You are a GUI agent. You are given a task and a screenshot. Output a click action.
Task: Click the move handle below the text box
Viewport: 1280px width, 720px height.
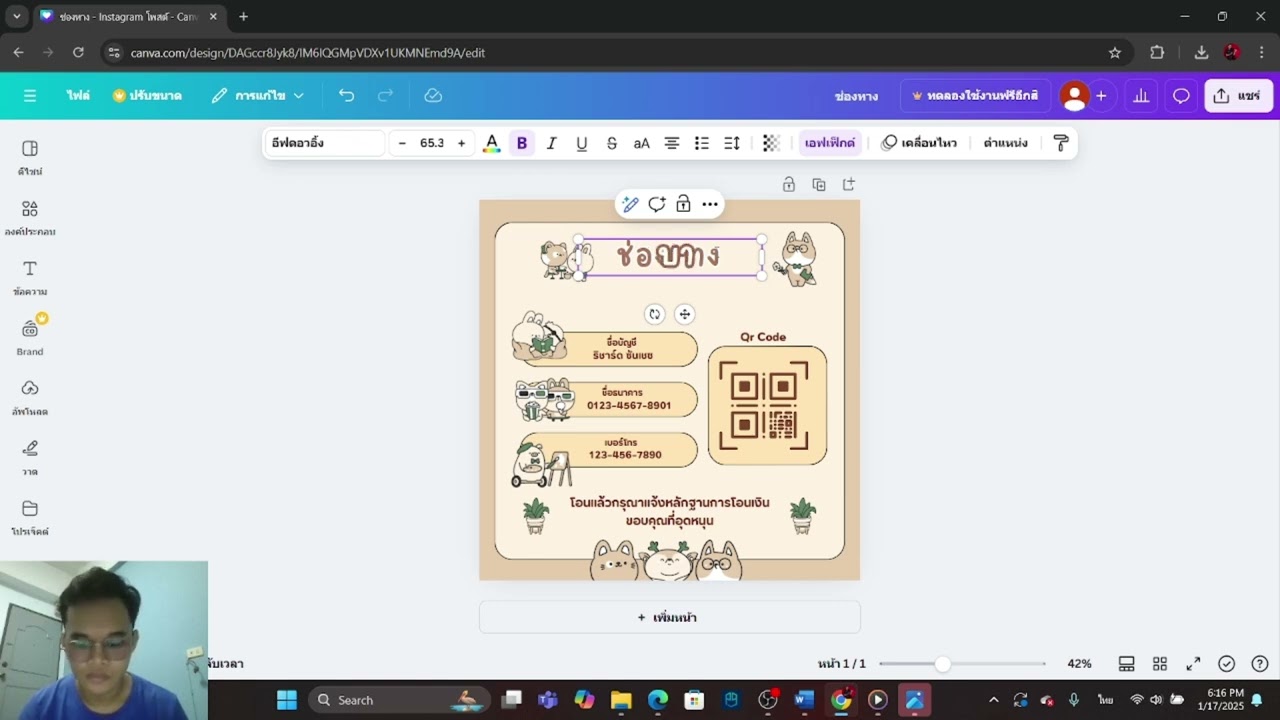[684, 314]
